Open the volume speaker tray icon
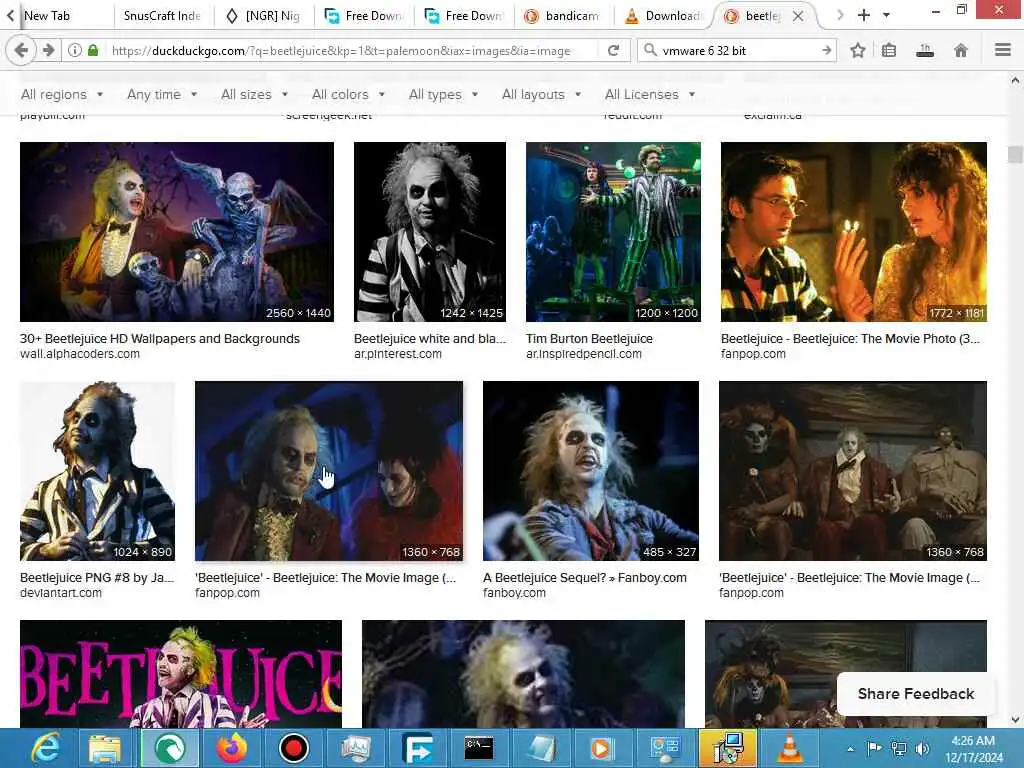Image resolution: width=1024 pixels, height=768 pixels. click(x=923, y=748)
